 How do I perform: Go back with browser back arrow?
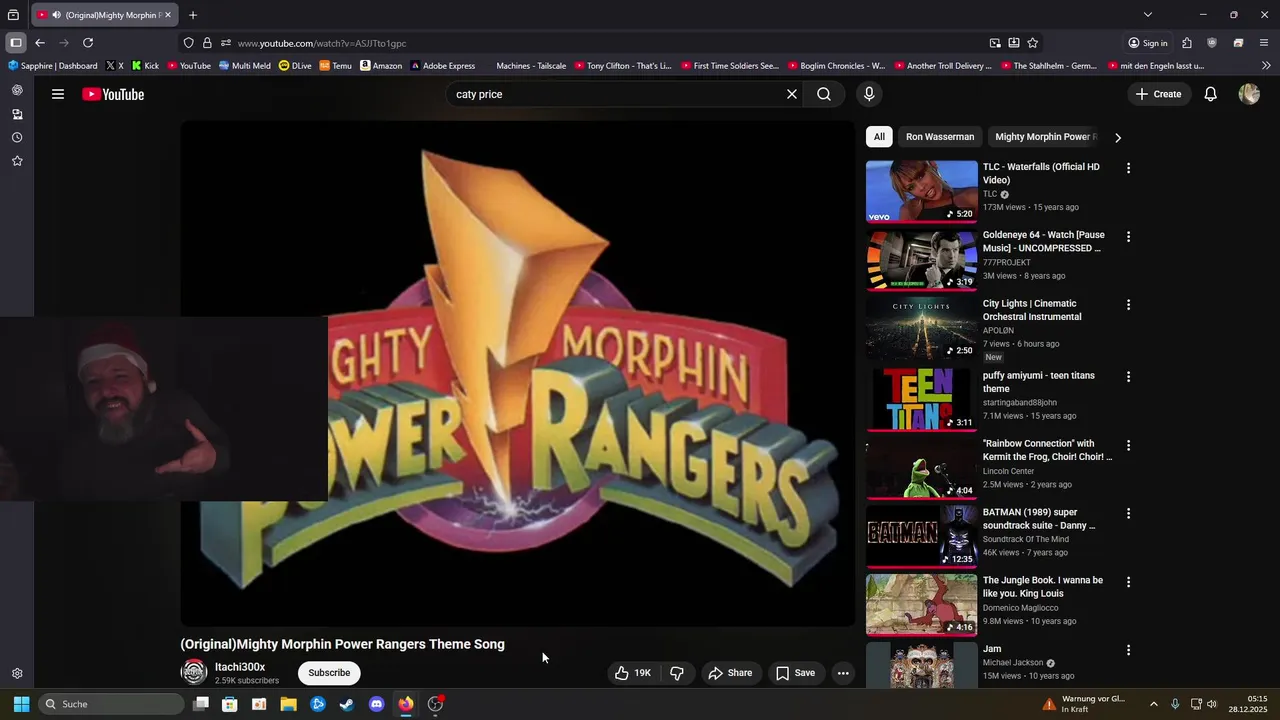pyautogui.click(x=40, y=43)
